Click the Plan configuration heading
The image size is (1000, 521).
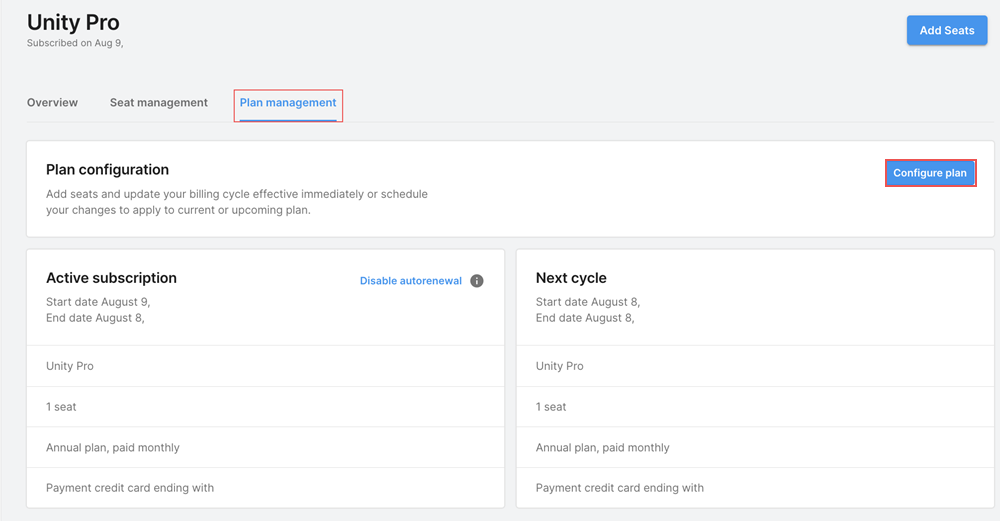(107, 170)
